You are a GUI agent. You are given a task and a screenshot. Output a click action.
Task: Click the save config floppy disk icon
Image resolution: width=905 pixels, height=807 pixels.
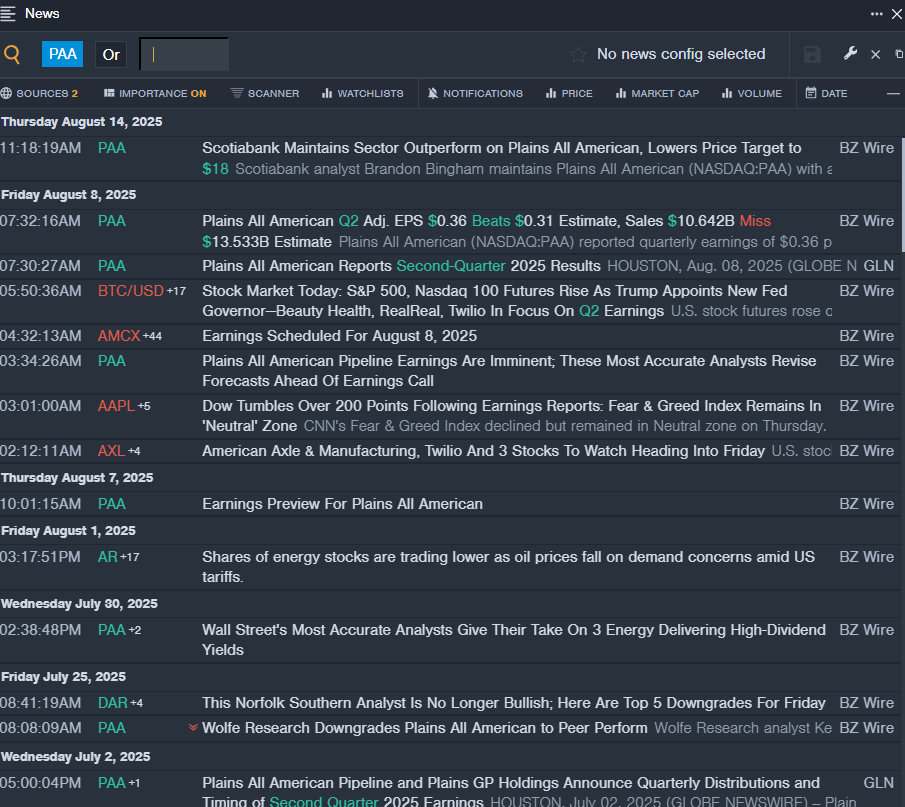(812, 54)
